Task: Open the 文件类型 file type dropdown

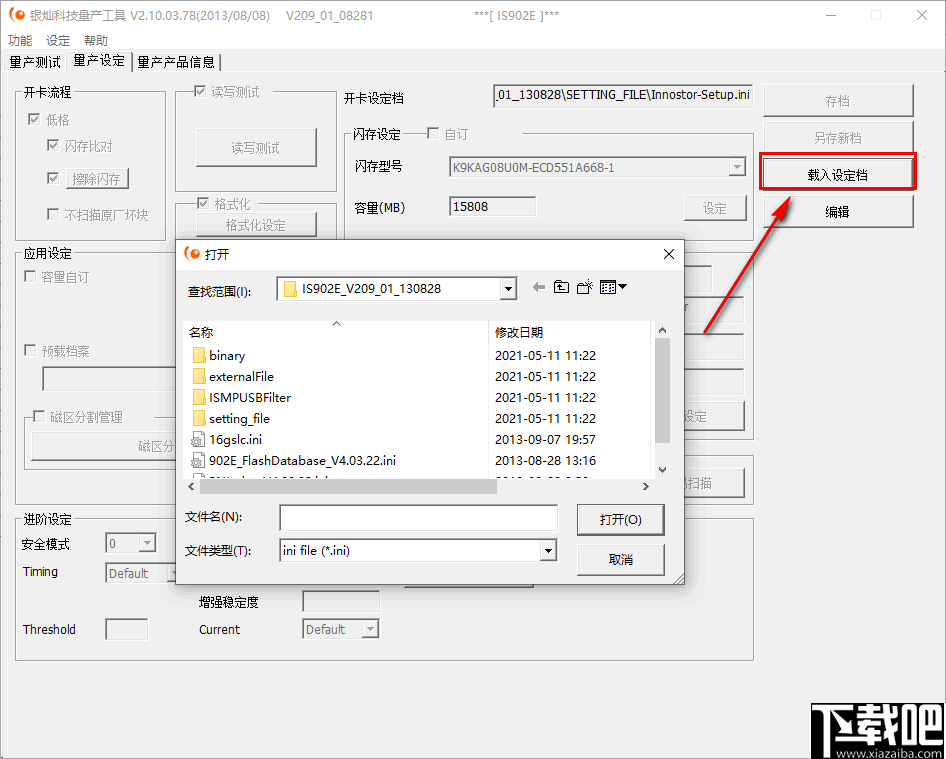Action: [547, 550]
